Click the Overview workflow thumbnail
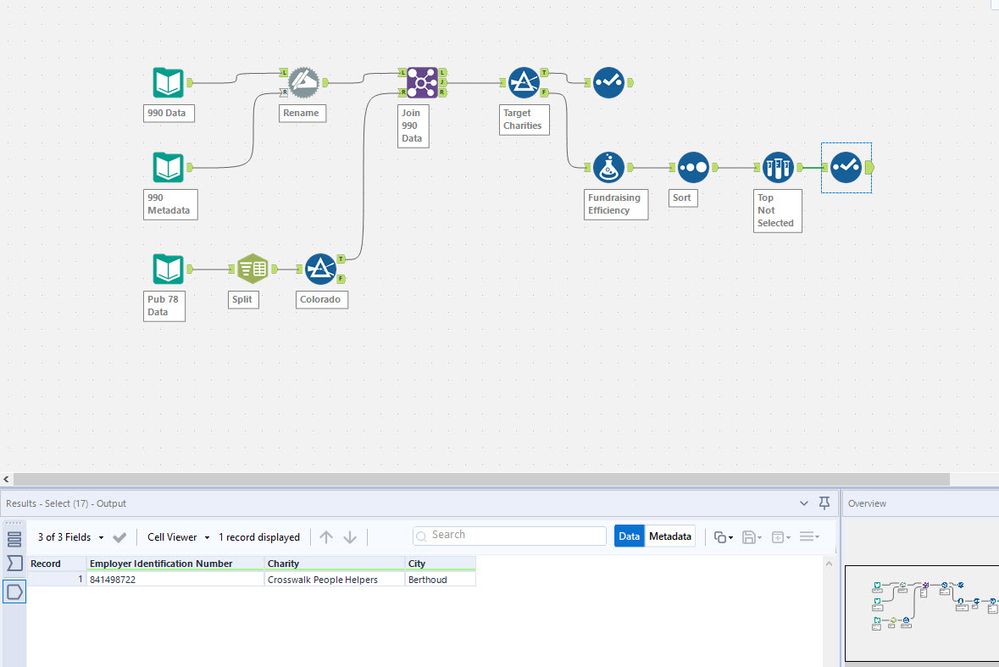This screenshot has width=999, height=667. (921, 613)
